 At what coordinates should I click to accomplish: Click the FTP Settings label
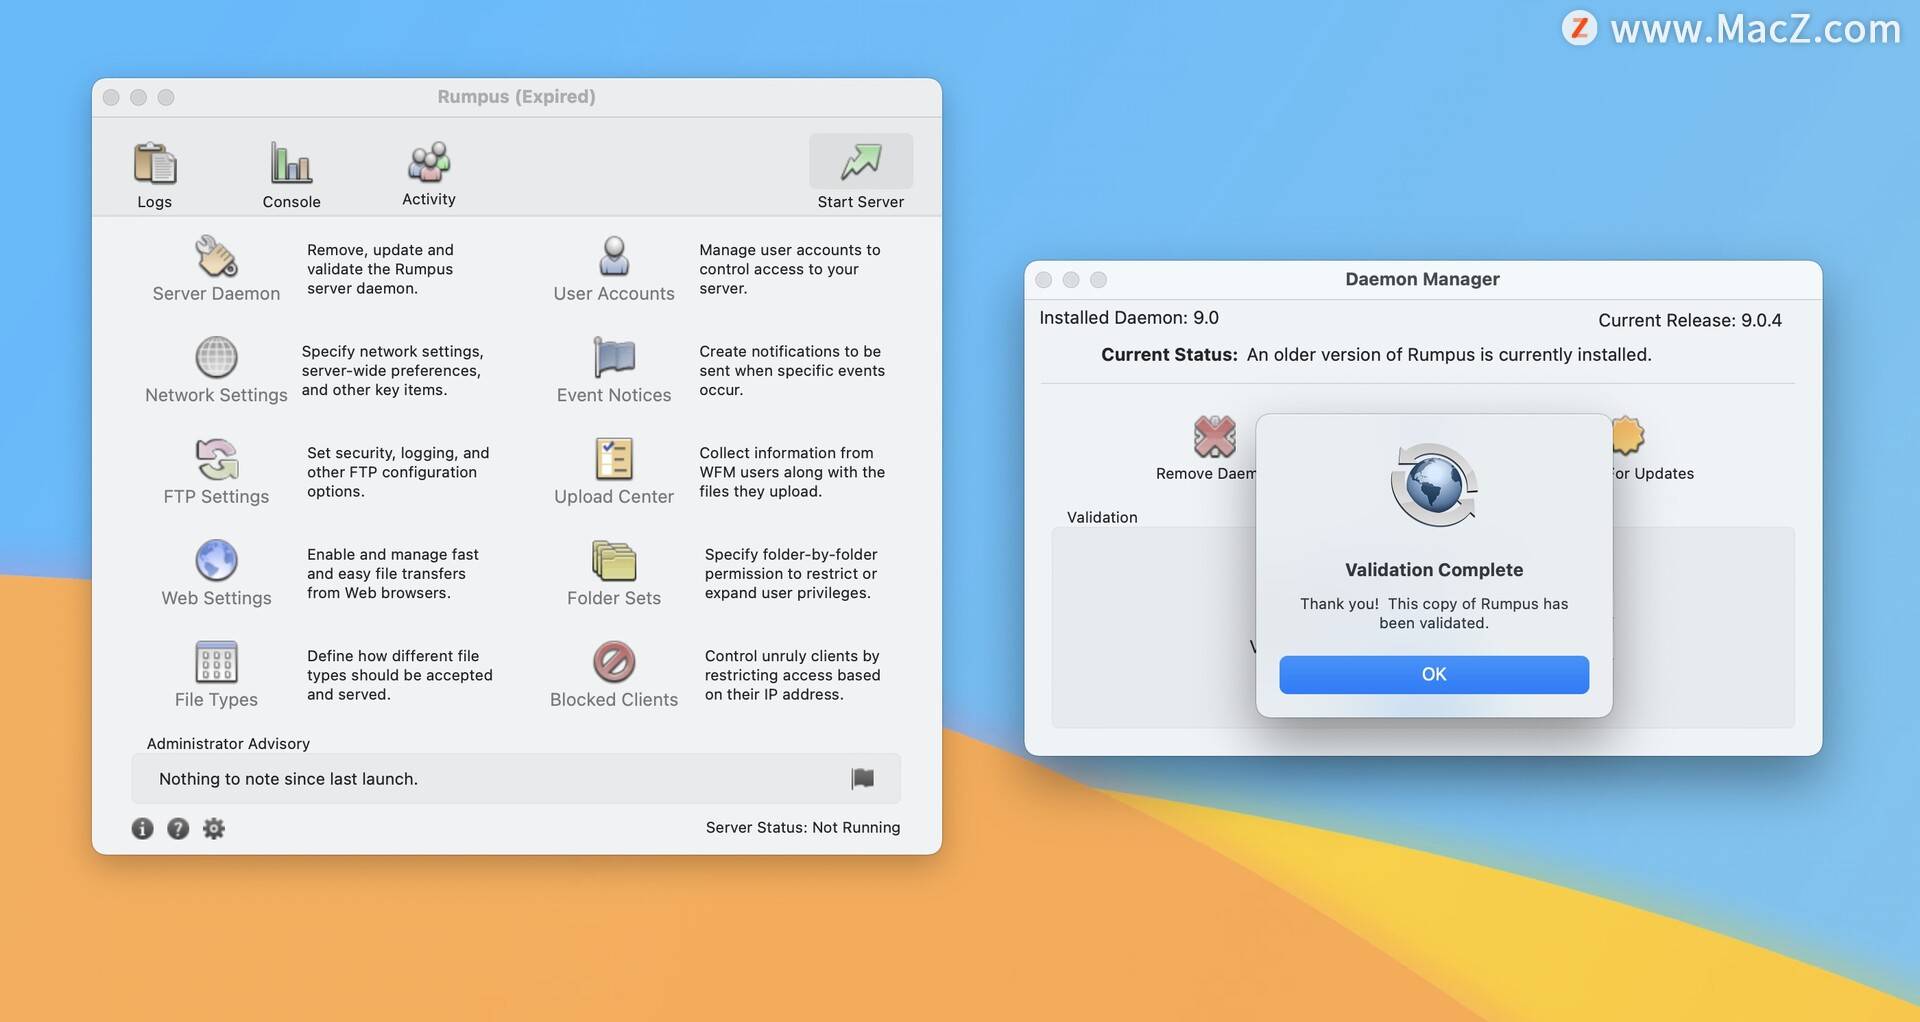tap(216, 497)
